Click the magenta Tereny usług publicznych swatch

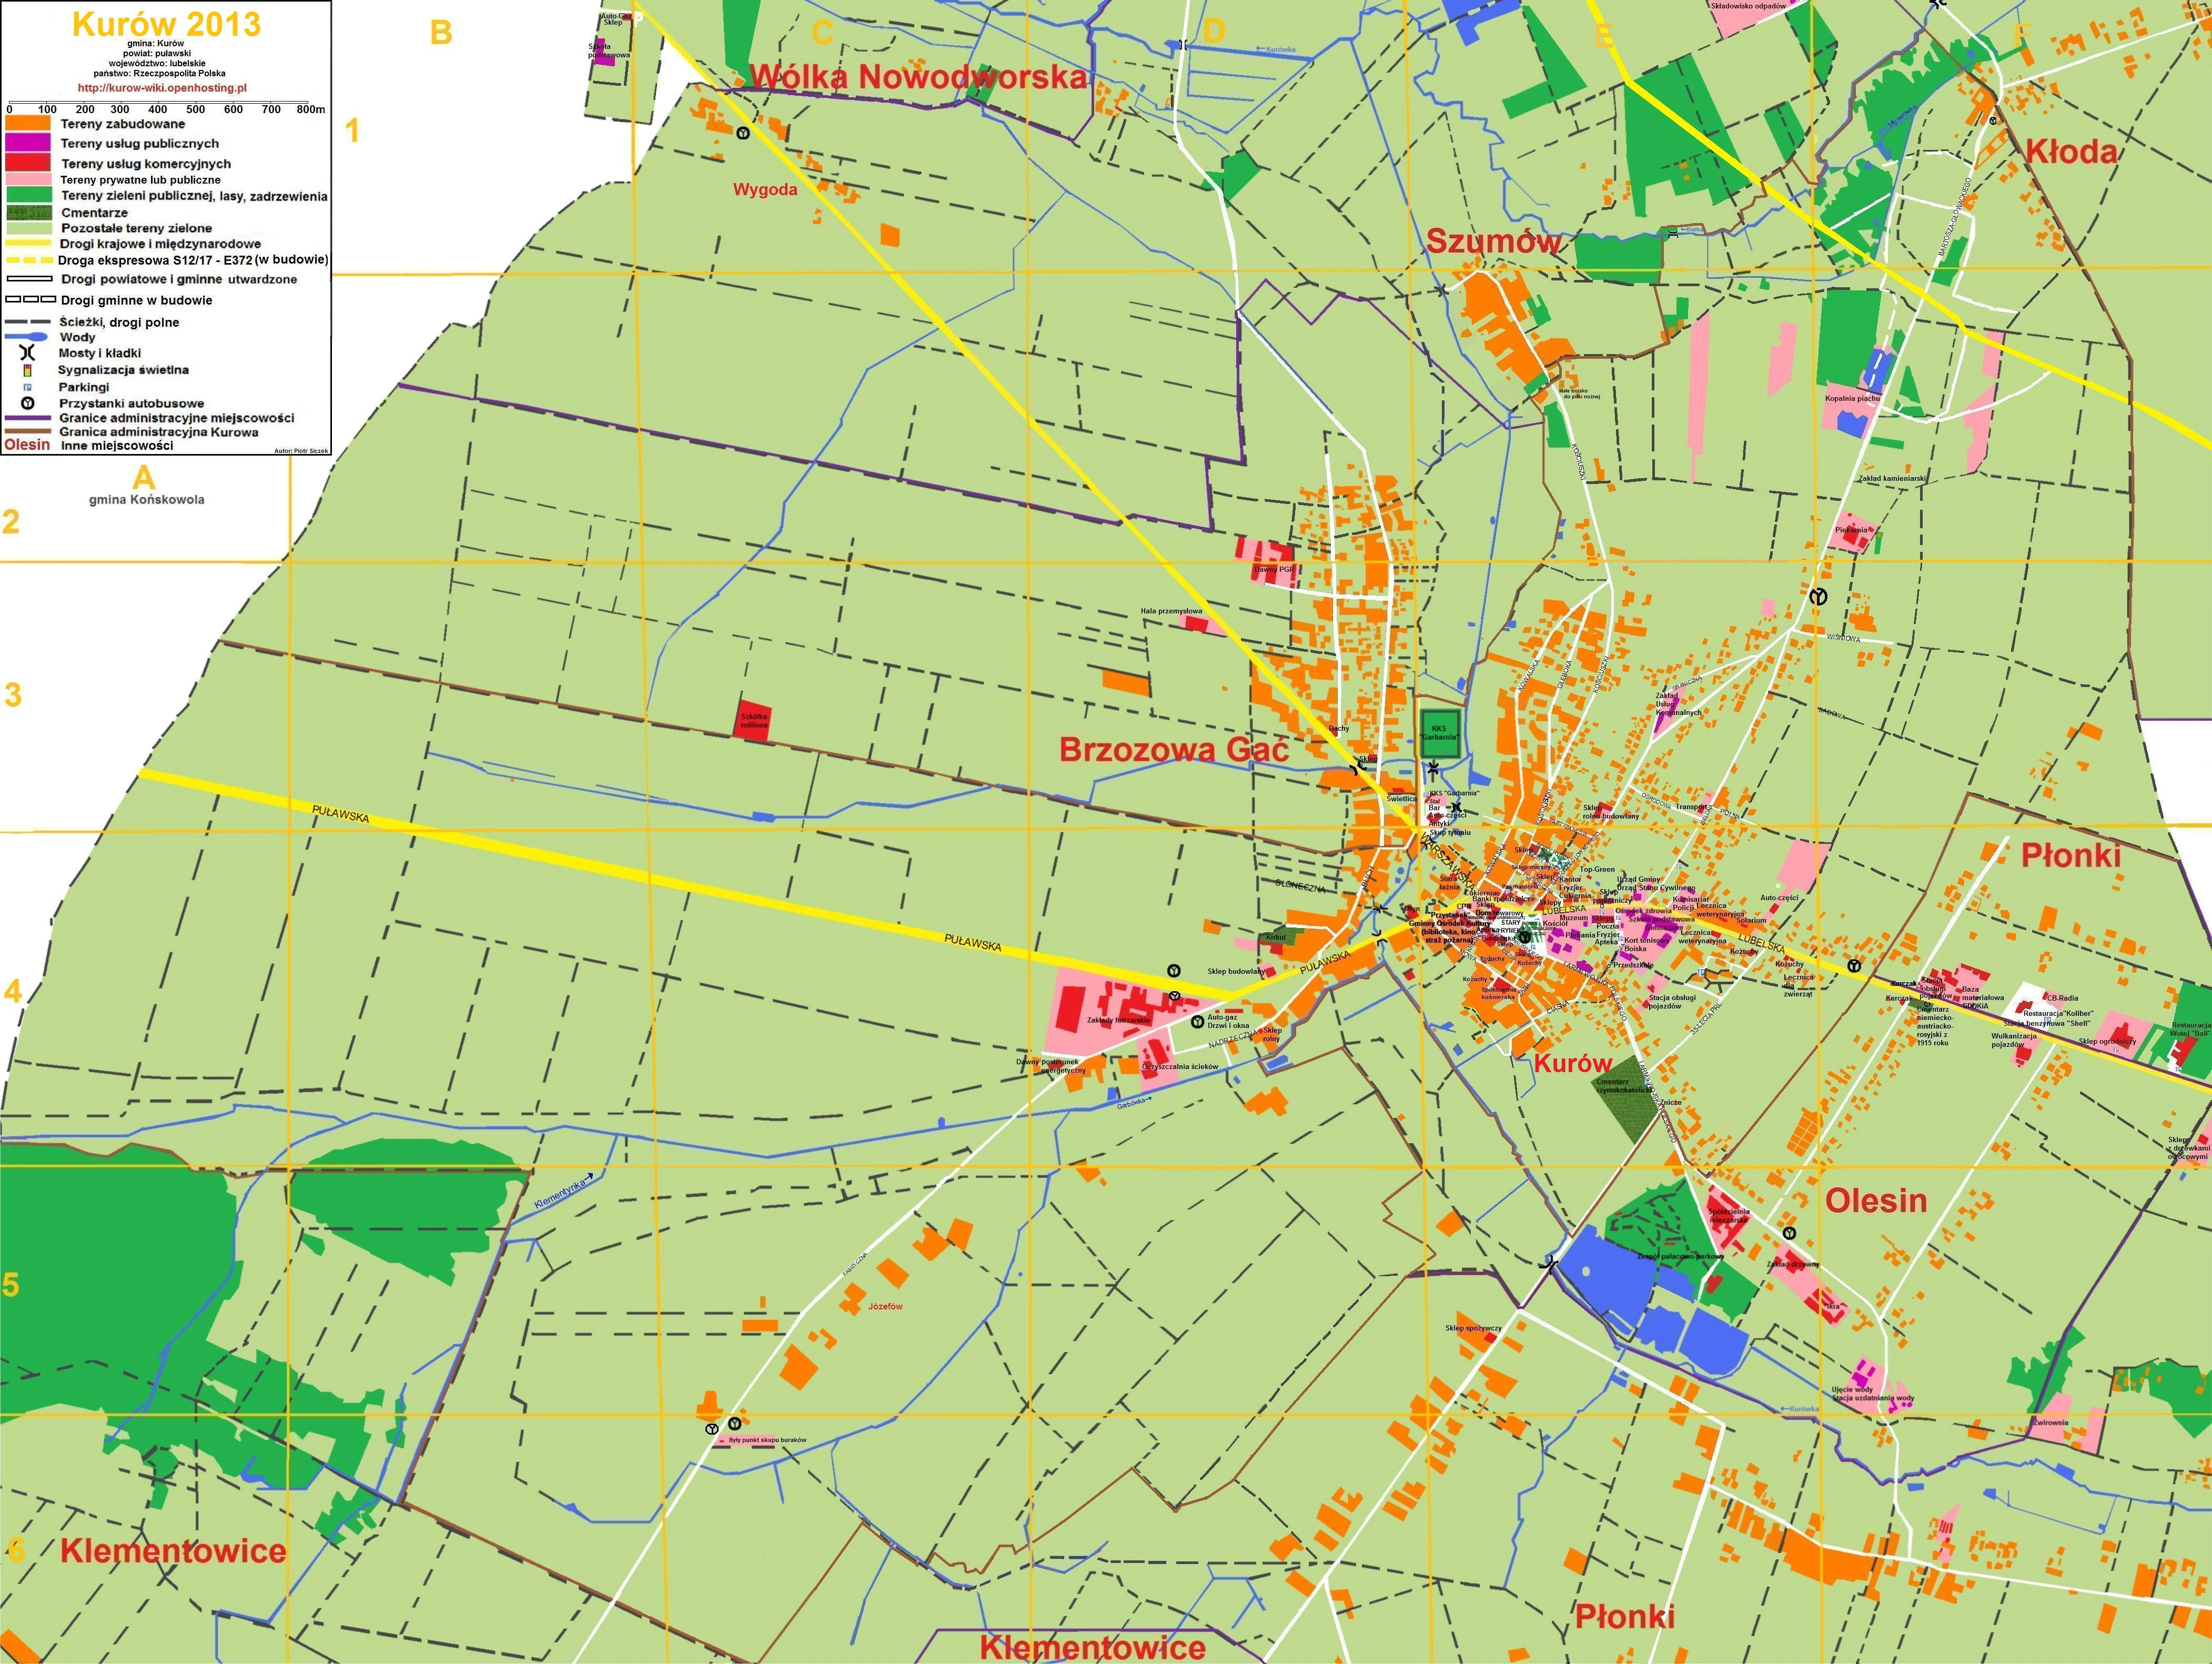point(27,143)
